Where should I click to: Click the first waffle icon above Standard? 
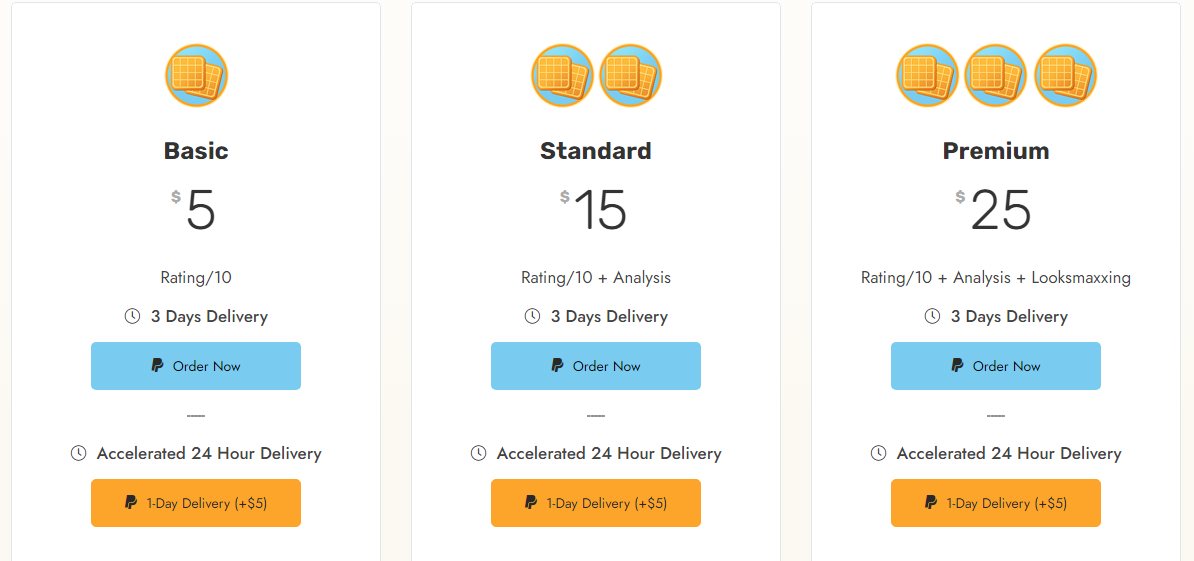[562, 75]
